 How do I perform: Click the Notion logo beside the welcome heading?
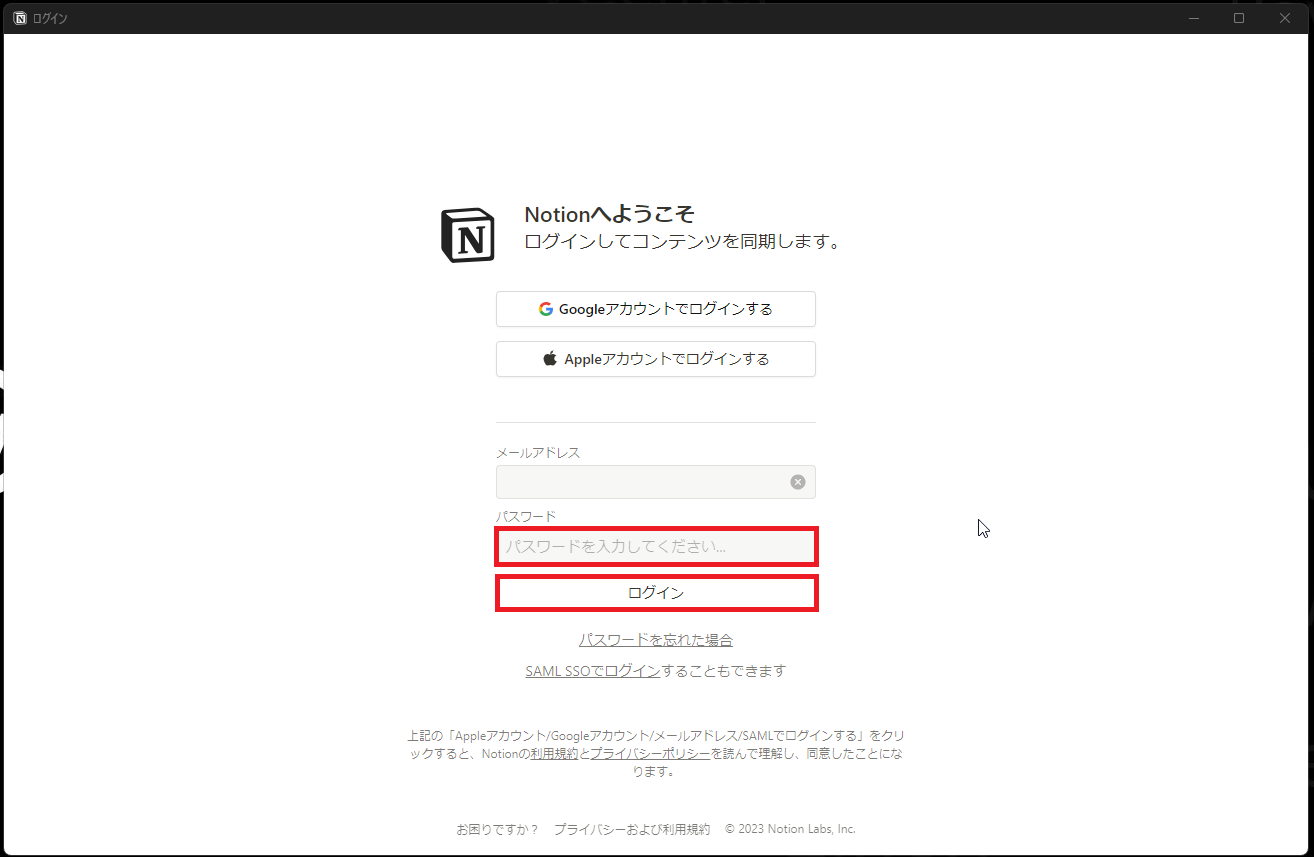(x=467, y=236)
